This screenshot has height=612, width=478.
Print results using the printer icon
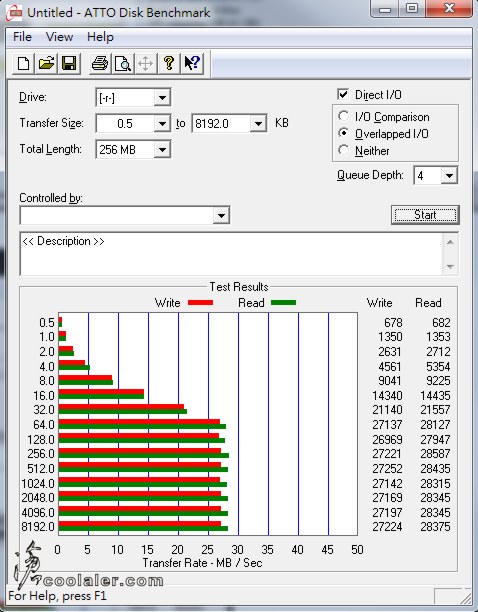tap(100, 63)
